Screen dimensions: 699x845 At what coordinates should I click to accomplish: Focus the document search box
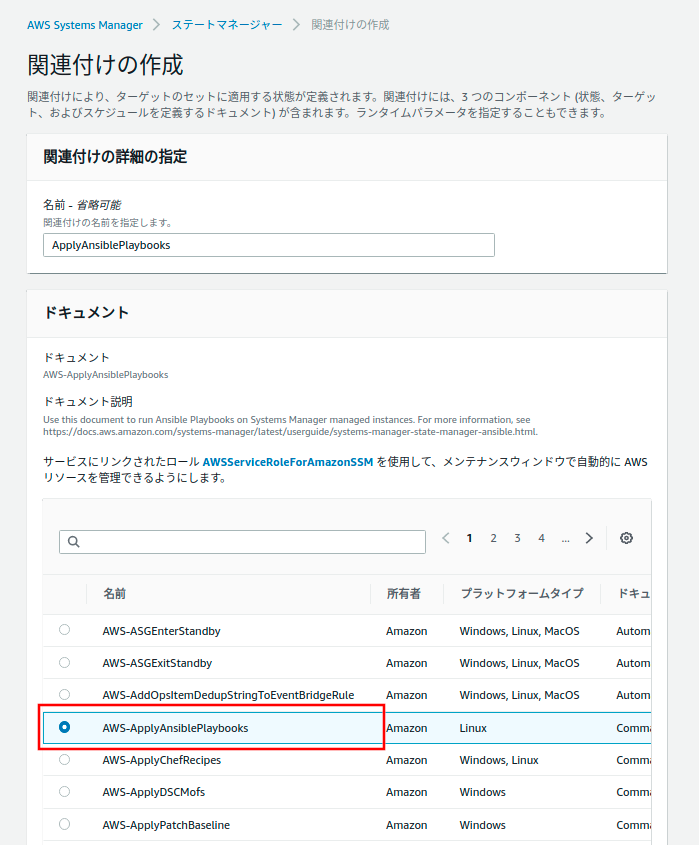coord(250,542)
